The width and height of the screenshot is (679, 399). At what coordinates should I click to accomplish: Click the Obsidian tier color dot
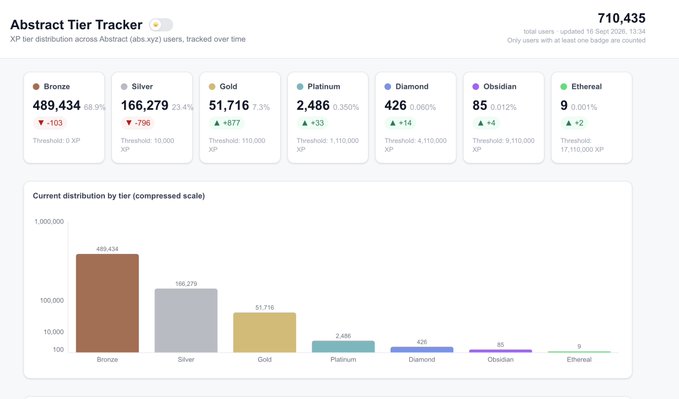[x=475, y=87]
